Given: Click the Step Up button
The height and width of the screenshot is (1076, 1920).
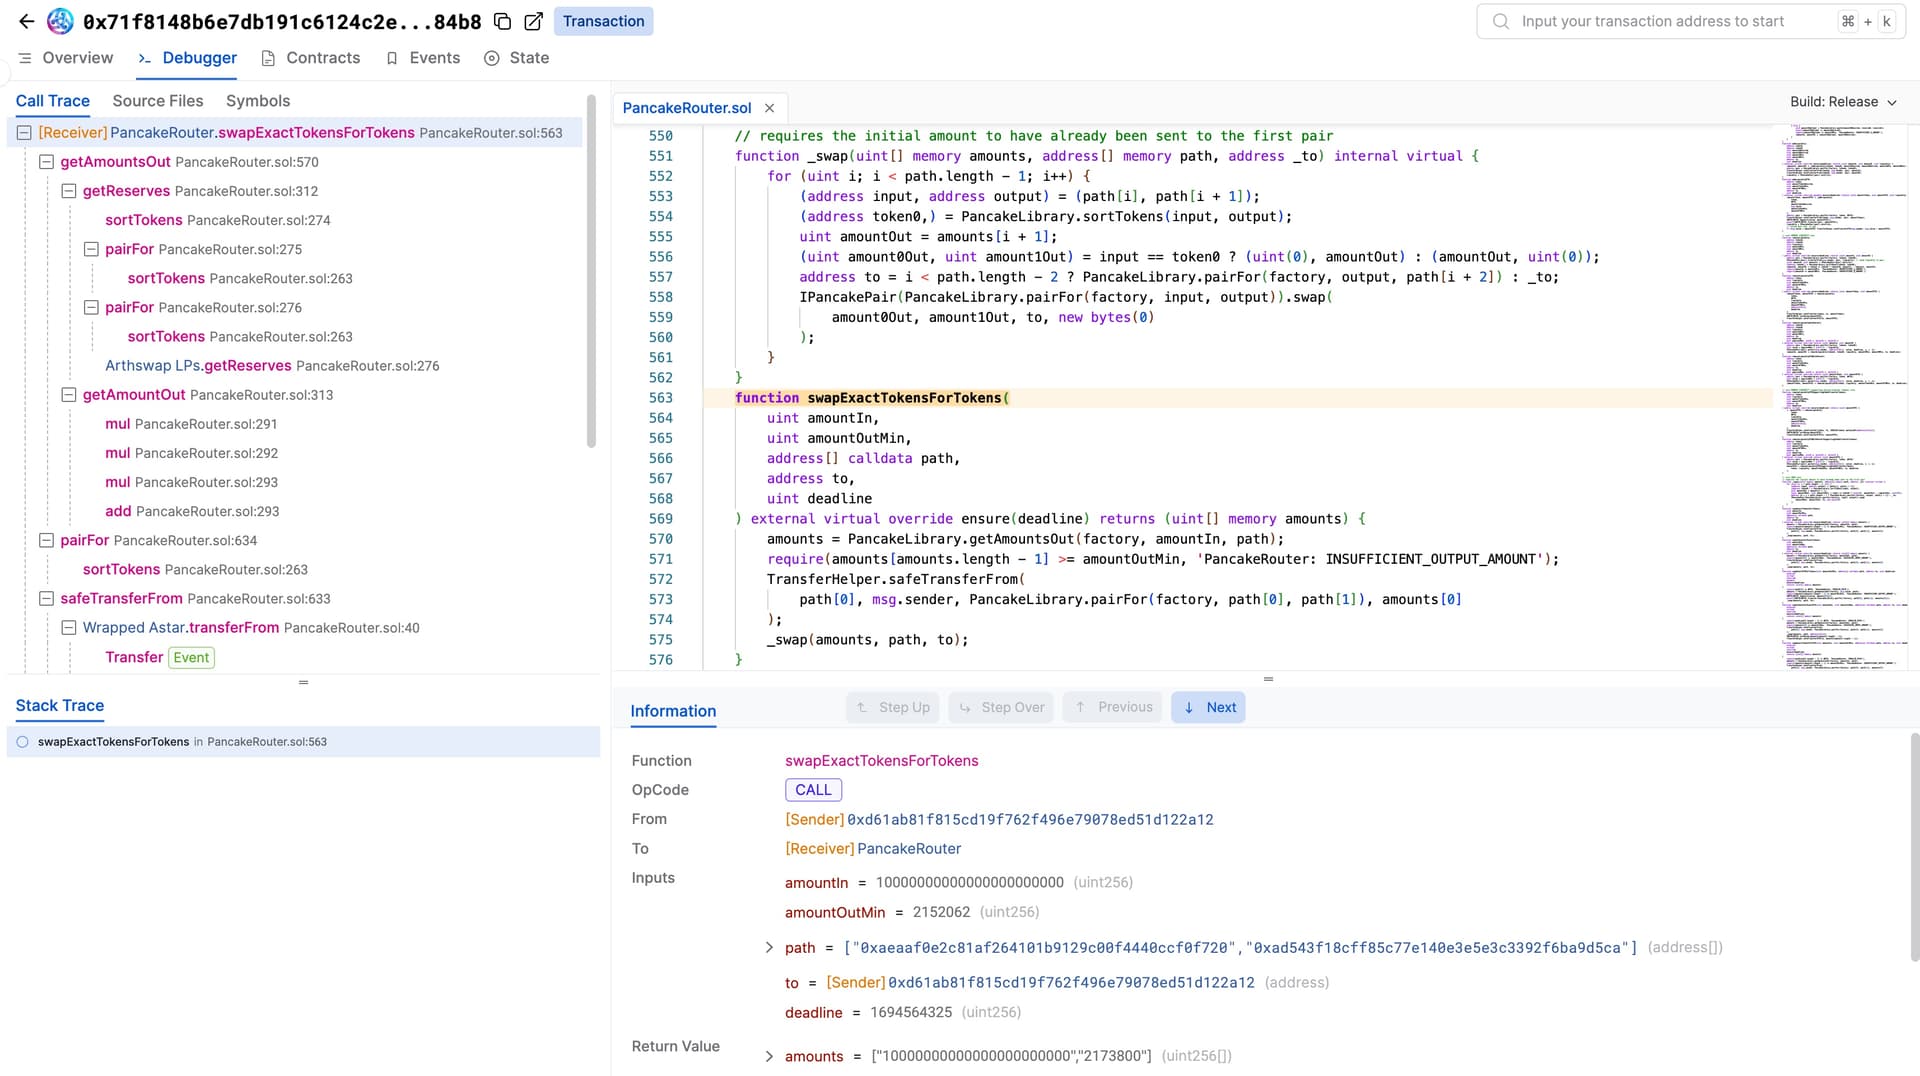Looking at the screenshot, I should pos(894,707).
